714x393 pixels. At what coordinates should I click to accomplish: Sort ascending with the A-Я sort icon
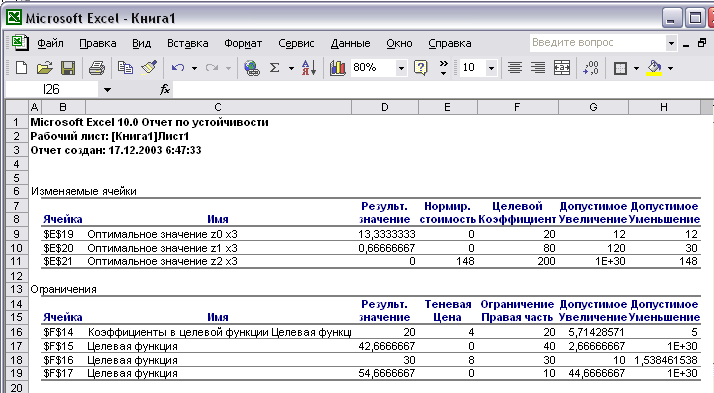point(309,68)
